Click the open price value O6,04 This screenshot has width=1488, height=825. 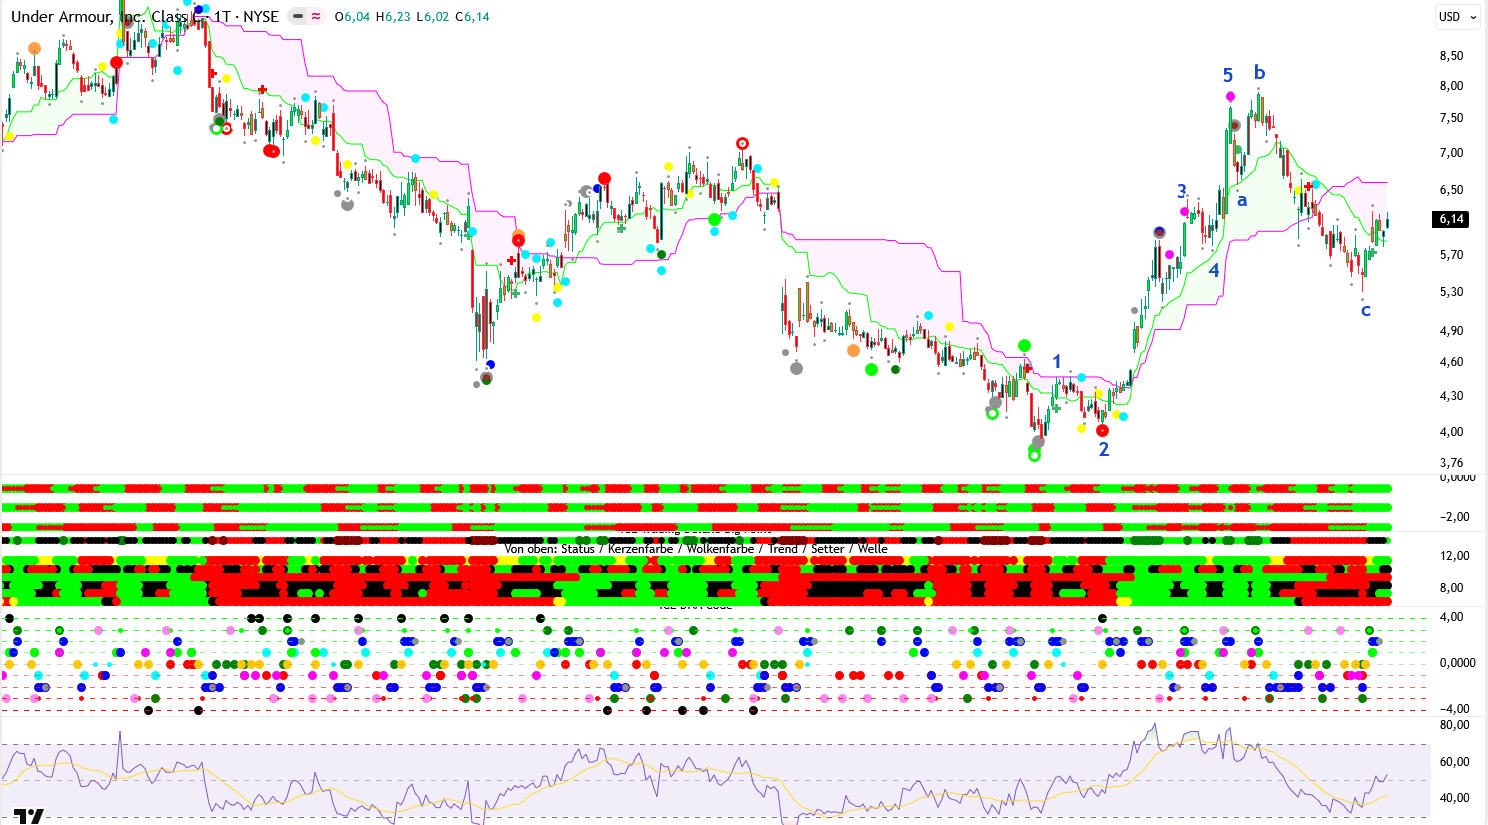click(x=352, y=17)
